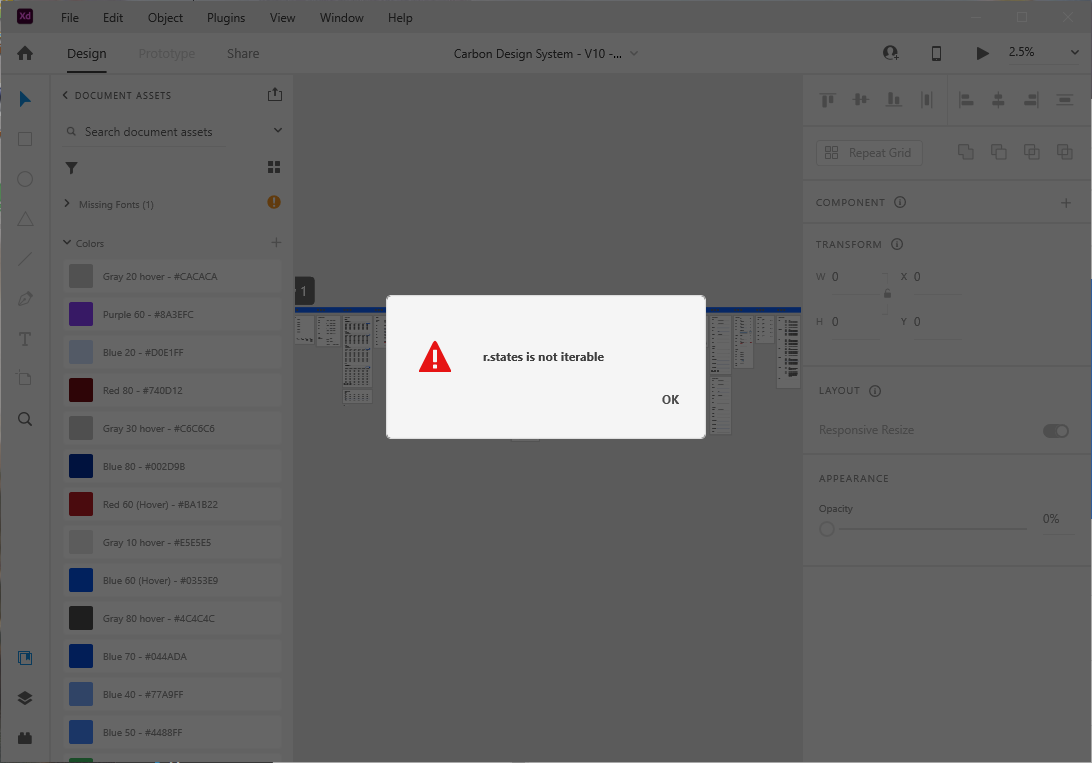
Task: Select the Pen tool
Action: 25,299
